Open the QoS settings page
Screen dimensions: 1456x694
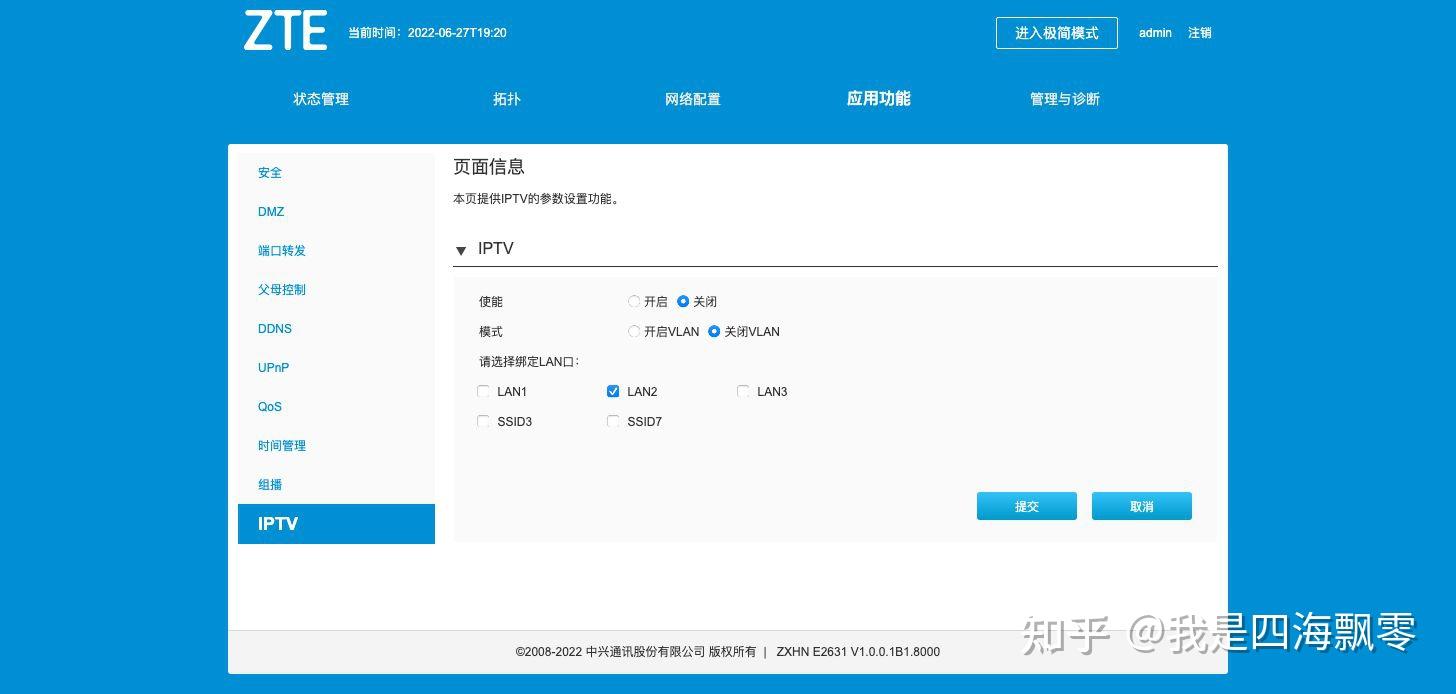point(269,406)
